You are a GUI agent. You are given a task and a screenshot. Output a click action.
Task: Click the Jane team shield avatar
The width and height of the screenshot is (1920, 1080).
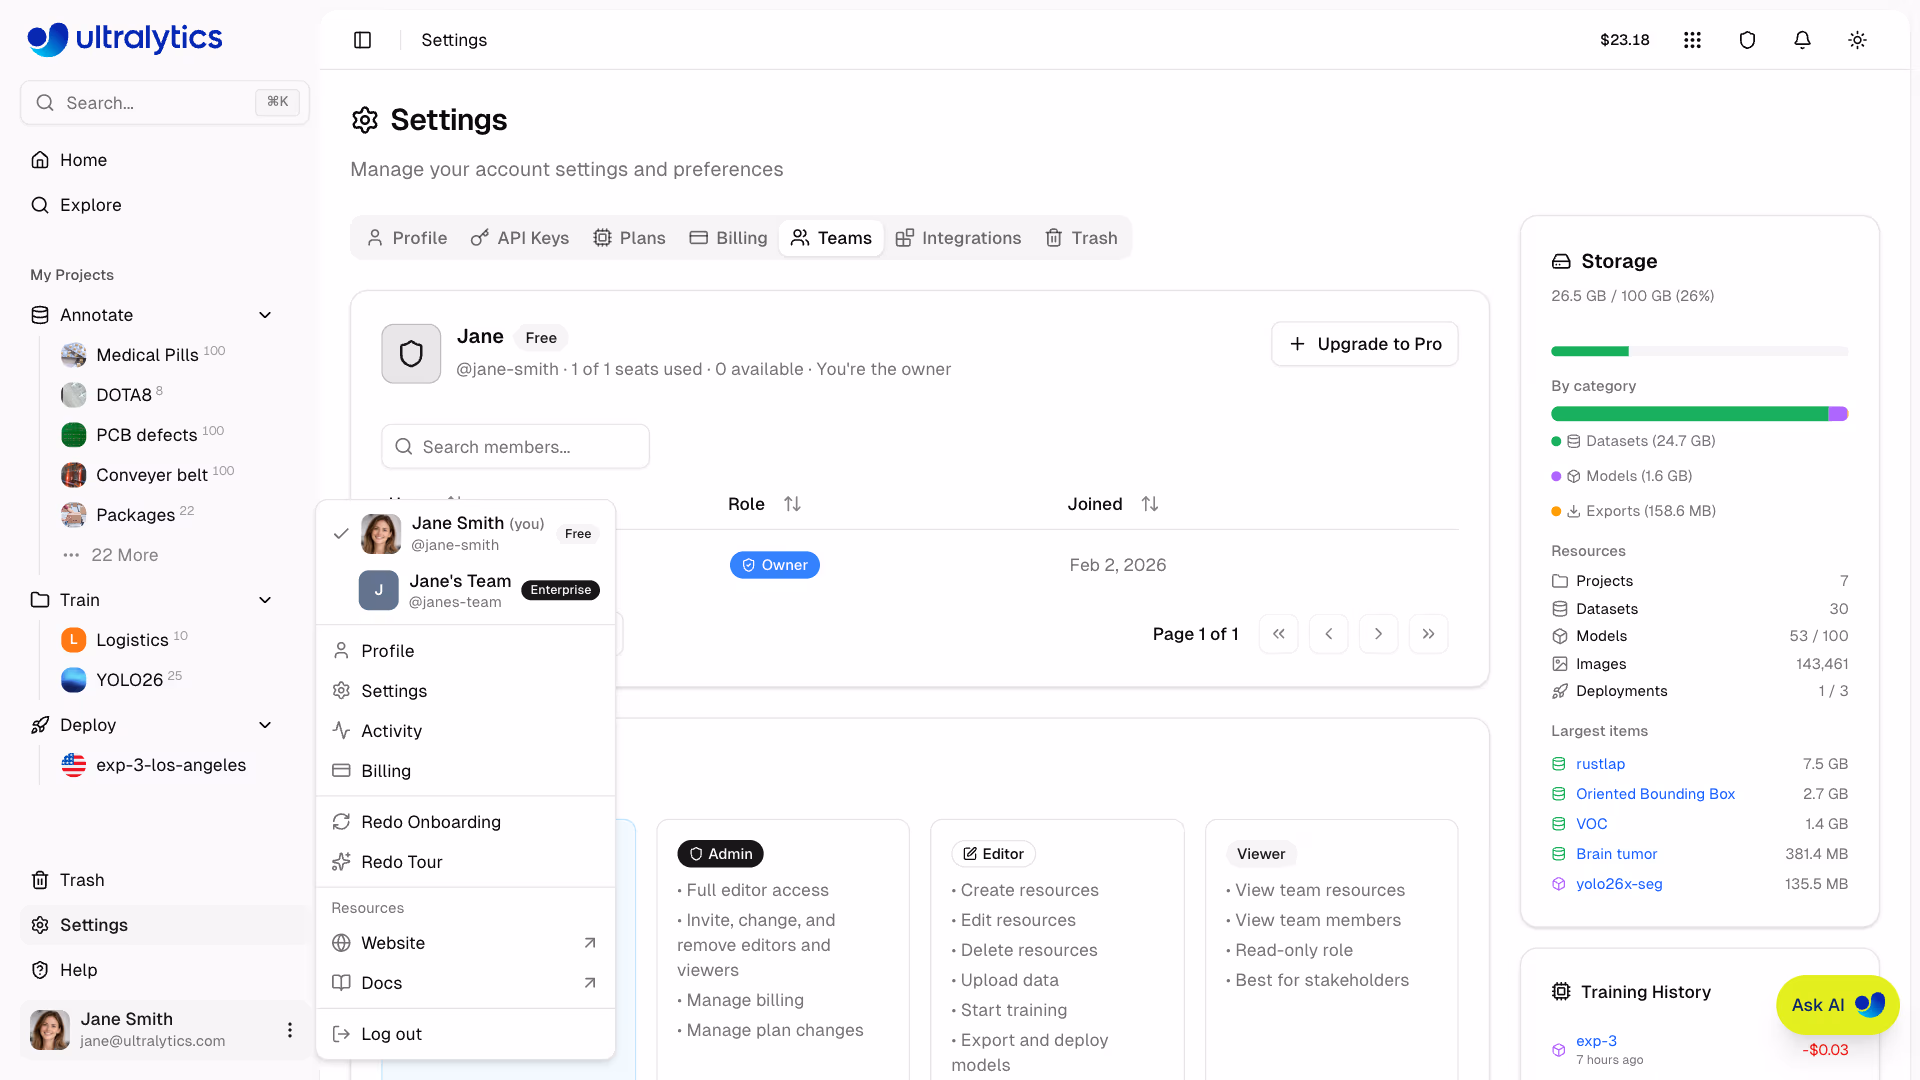(x=411, y=354)
